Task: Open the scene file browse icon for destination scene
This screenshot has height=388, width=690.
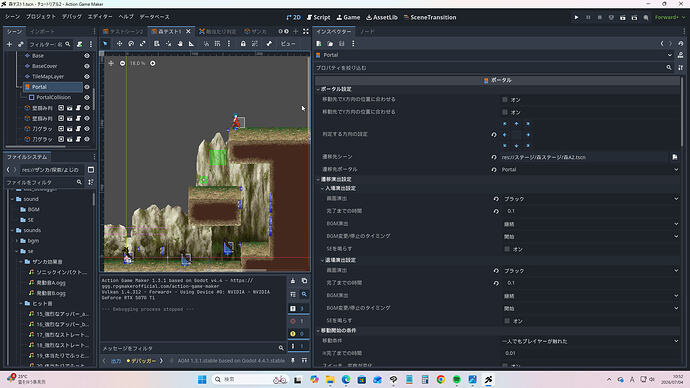Action: (675, 157)
